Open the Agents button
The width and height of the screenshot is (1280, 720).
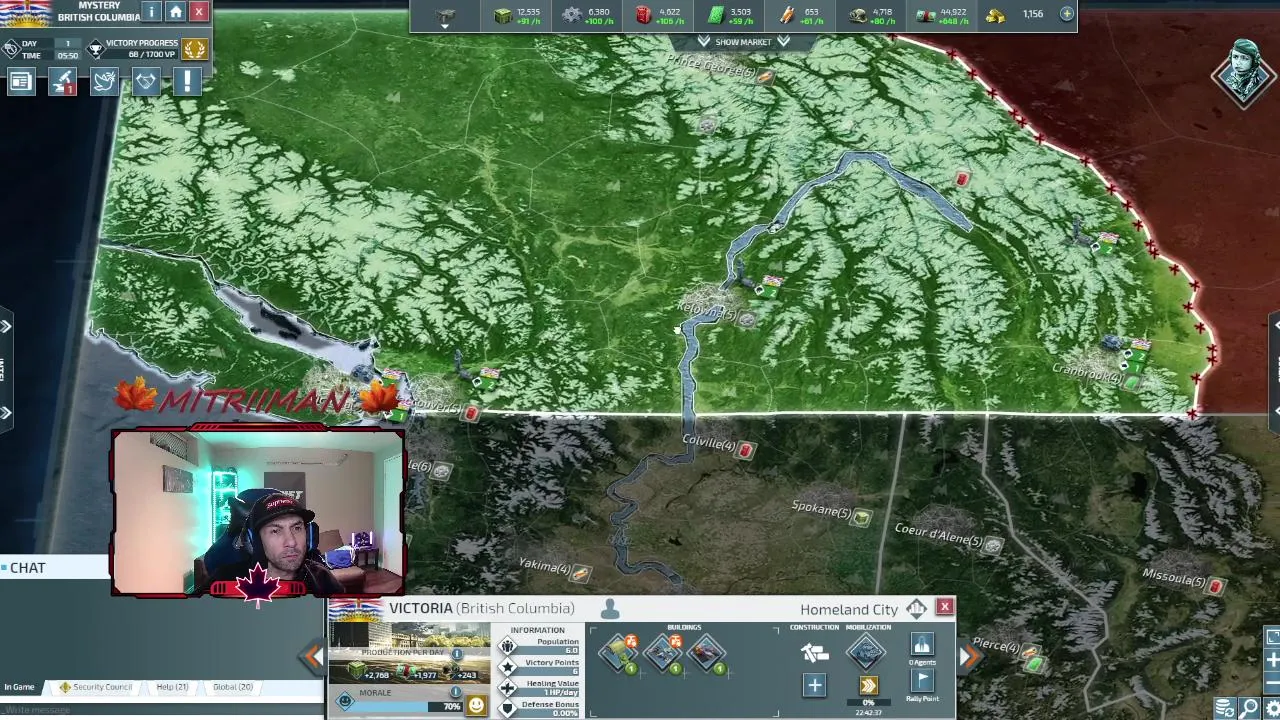coord(922,645)
